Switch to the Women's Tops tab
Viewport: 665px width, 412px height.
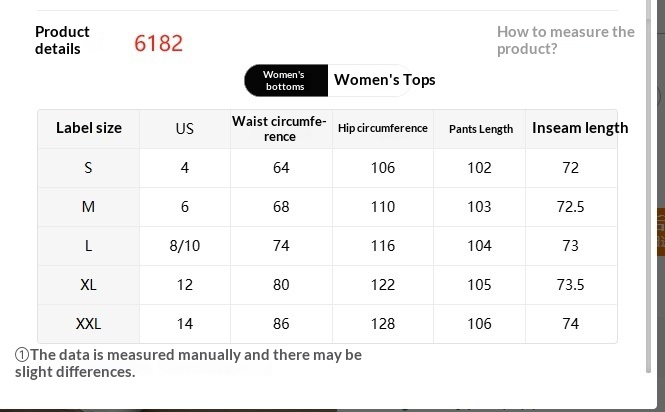[384, 80]
